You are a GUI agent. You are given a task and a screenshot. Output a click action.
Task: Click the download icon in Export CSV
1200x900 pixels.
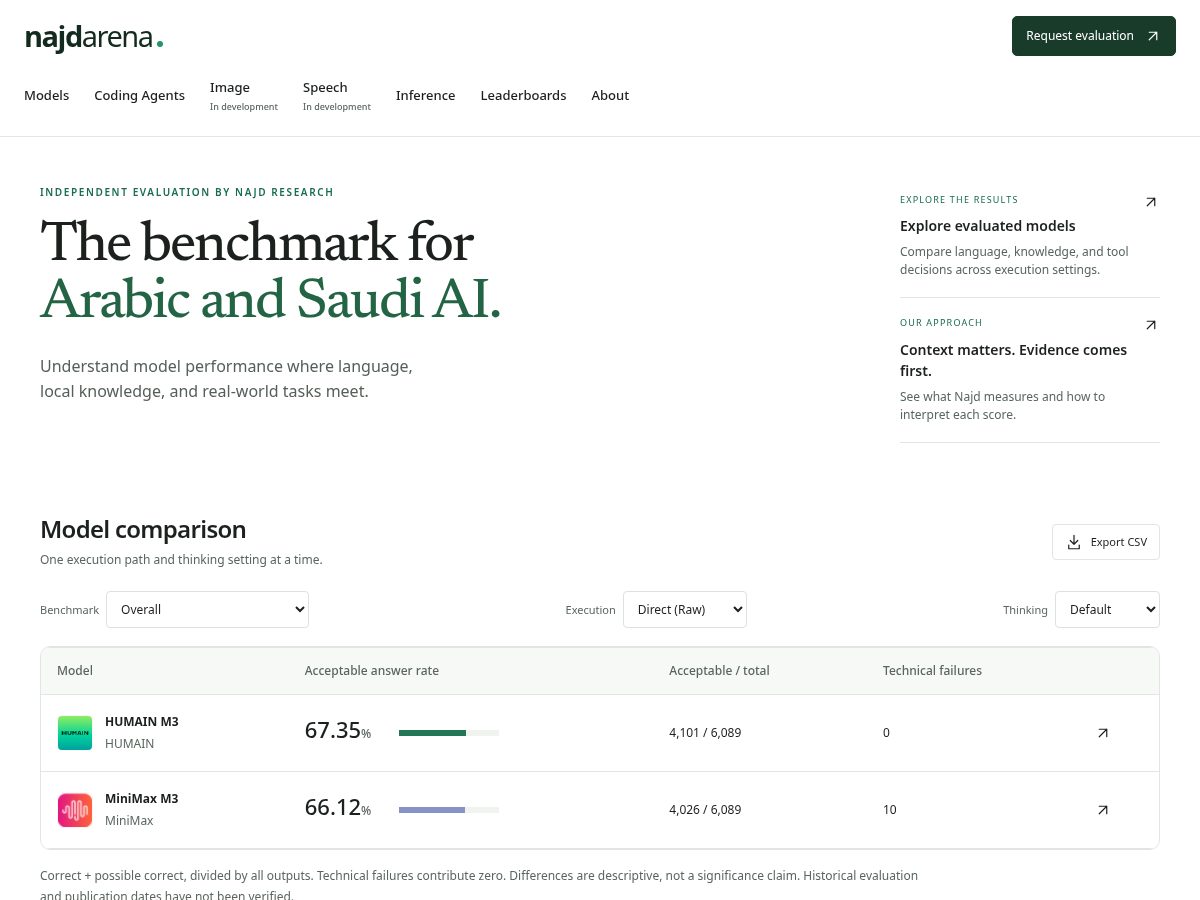[x=1074, y=542]
